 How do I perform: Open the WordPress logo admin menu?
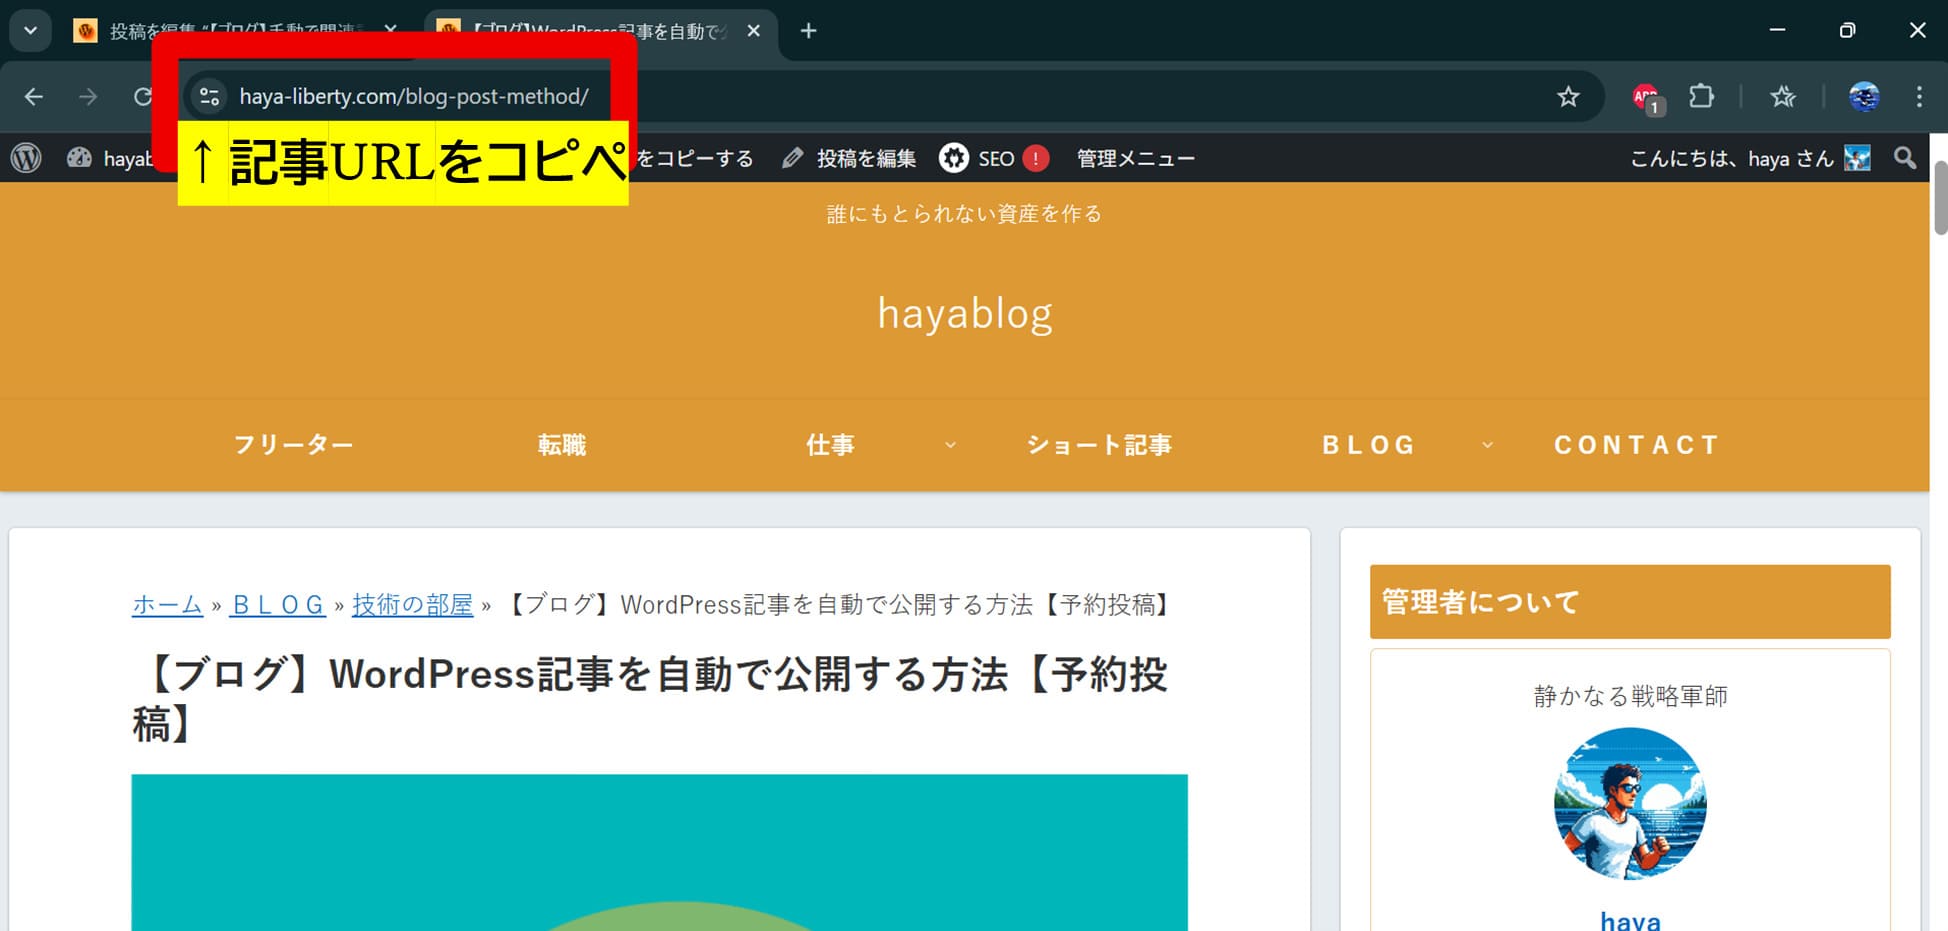click(x=26, y=158)
